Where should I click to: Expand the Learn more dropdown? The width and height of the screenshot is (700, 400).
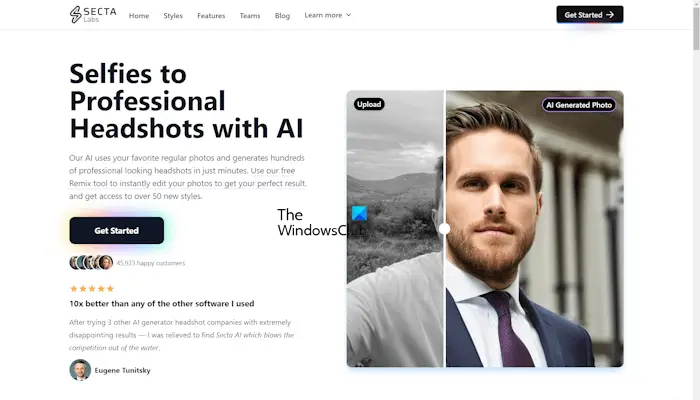tap(328, 15)
